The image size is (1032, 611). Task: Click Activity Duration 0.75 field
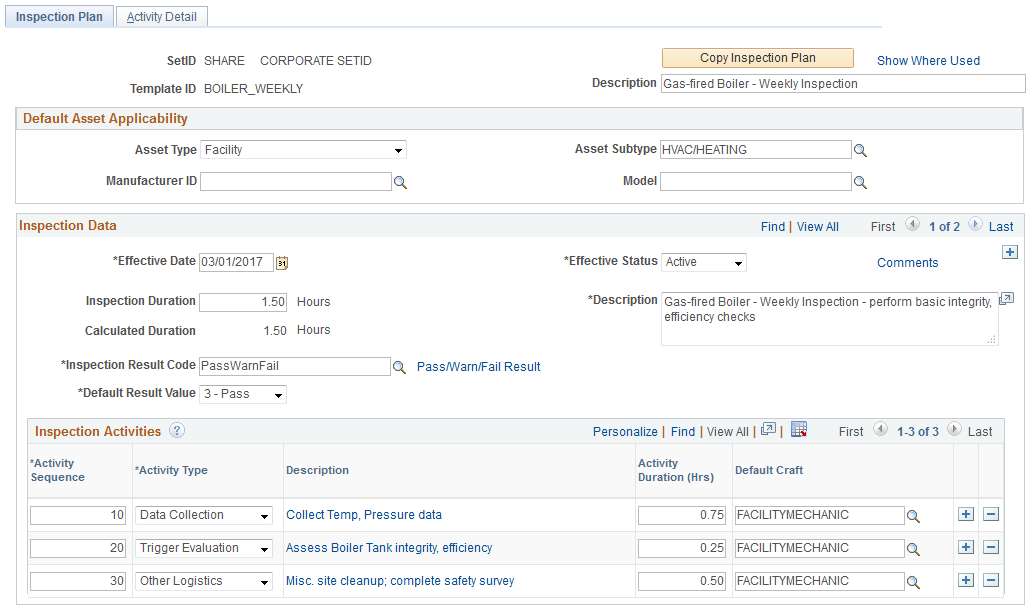682,516
